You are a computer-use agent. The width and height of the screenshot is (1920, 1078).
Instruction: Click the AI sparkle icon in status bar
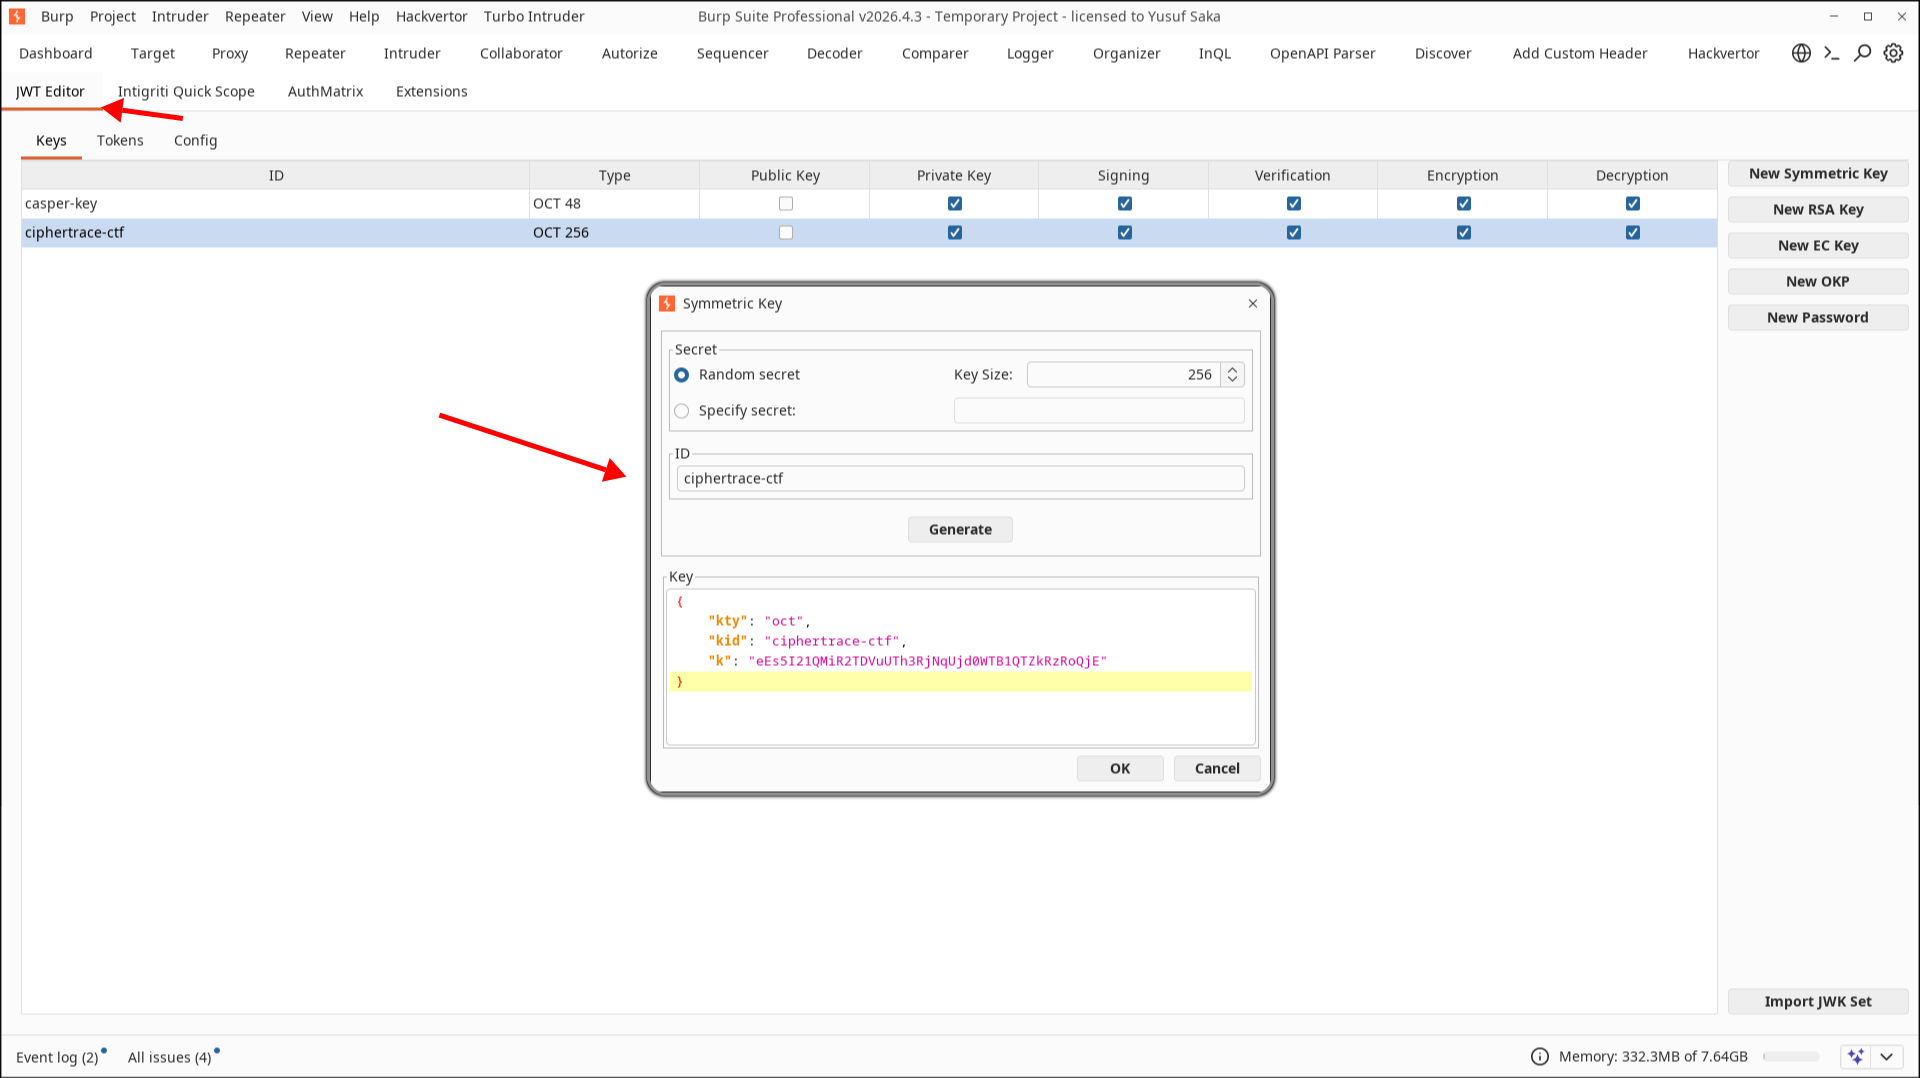click(1856, 1056)
